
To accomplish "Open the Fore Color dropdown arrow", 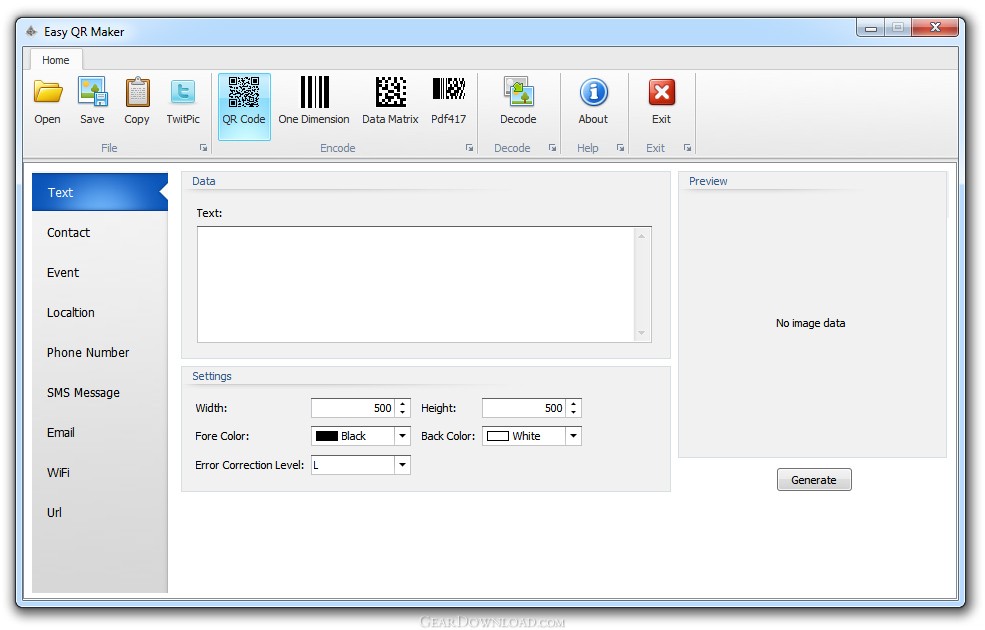I will click(x=402, y=436).
